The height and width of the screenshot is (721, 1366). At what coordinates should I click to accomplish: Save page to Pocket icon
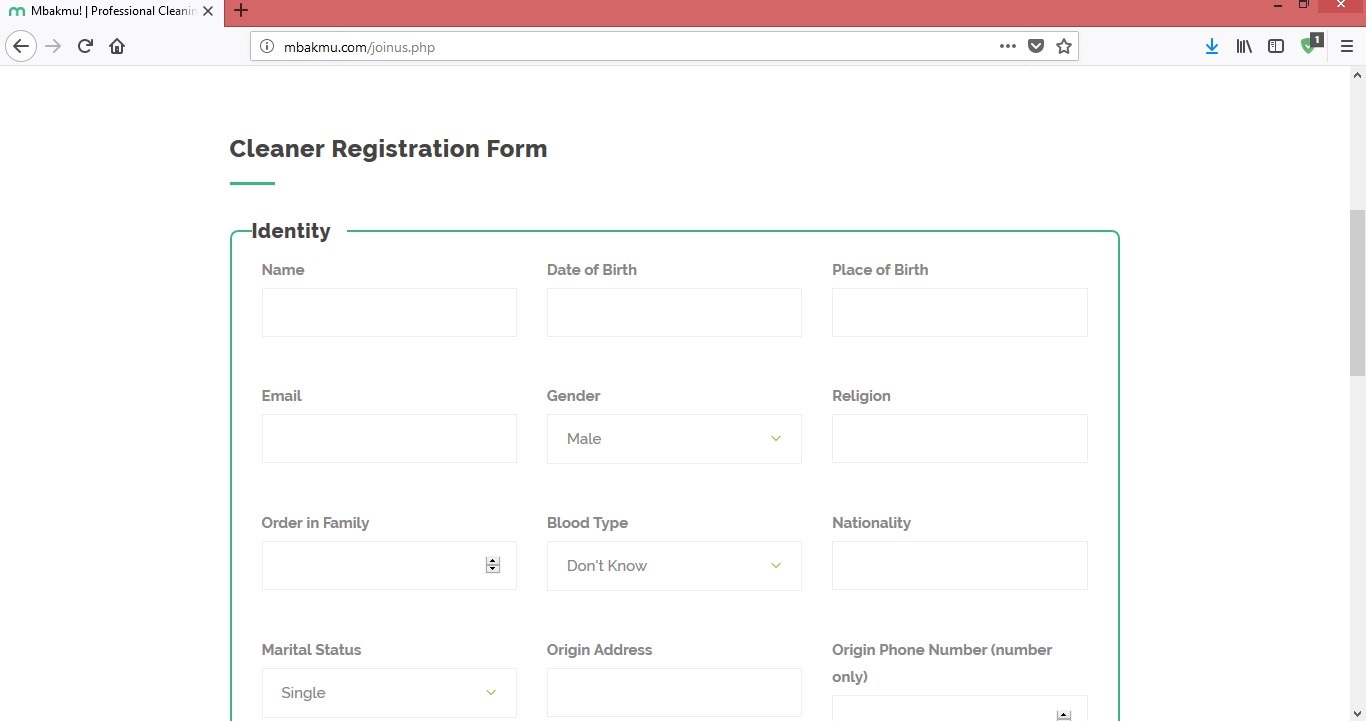(x=1036, y=46)
